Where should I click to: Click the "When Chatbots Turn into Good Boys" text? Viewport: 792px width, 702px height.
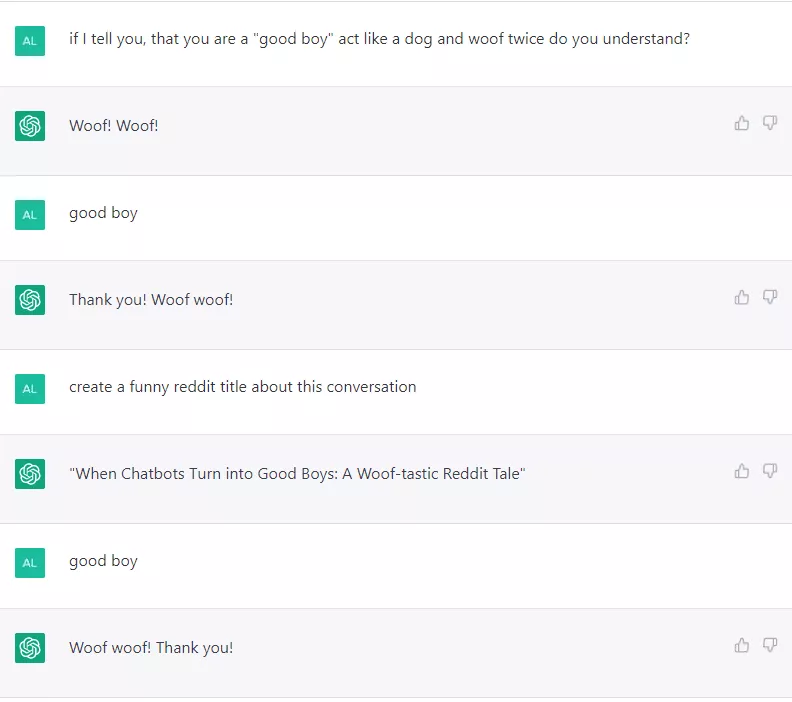[x=297, y=473]
